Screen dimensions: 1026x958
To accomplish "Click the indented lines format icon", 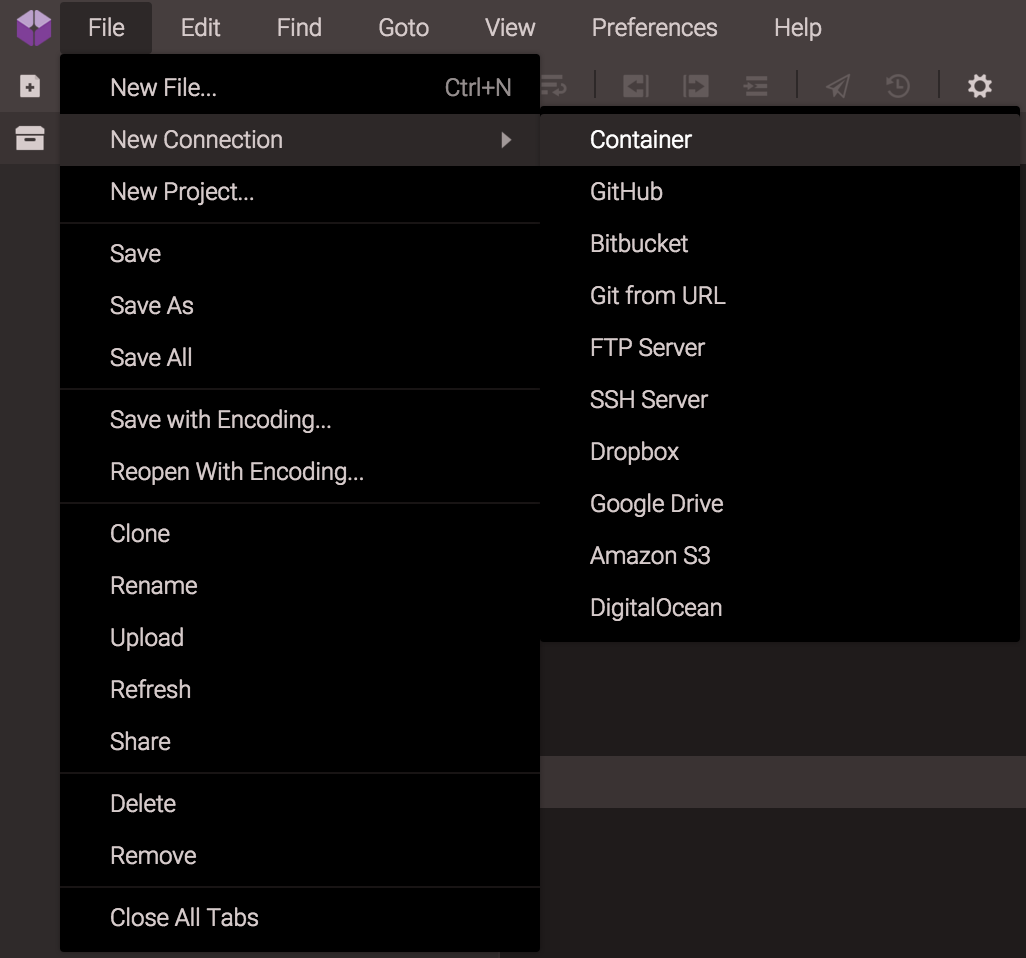I will pyautogui.click(x=756, y=87).
